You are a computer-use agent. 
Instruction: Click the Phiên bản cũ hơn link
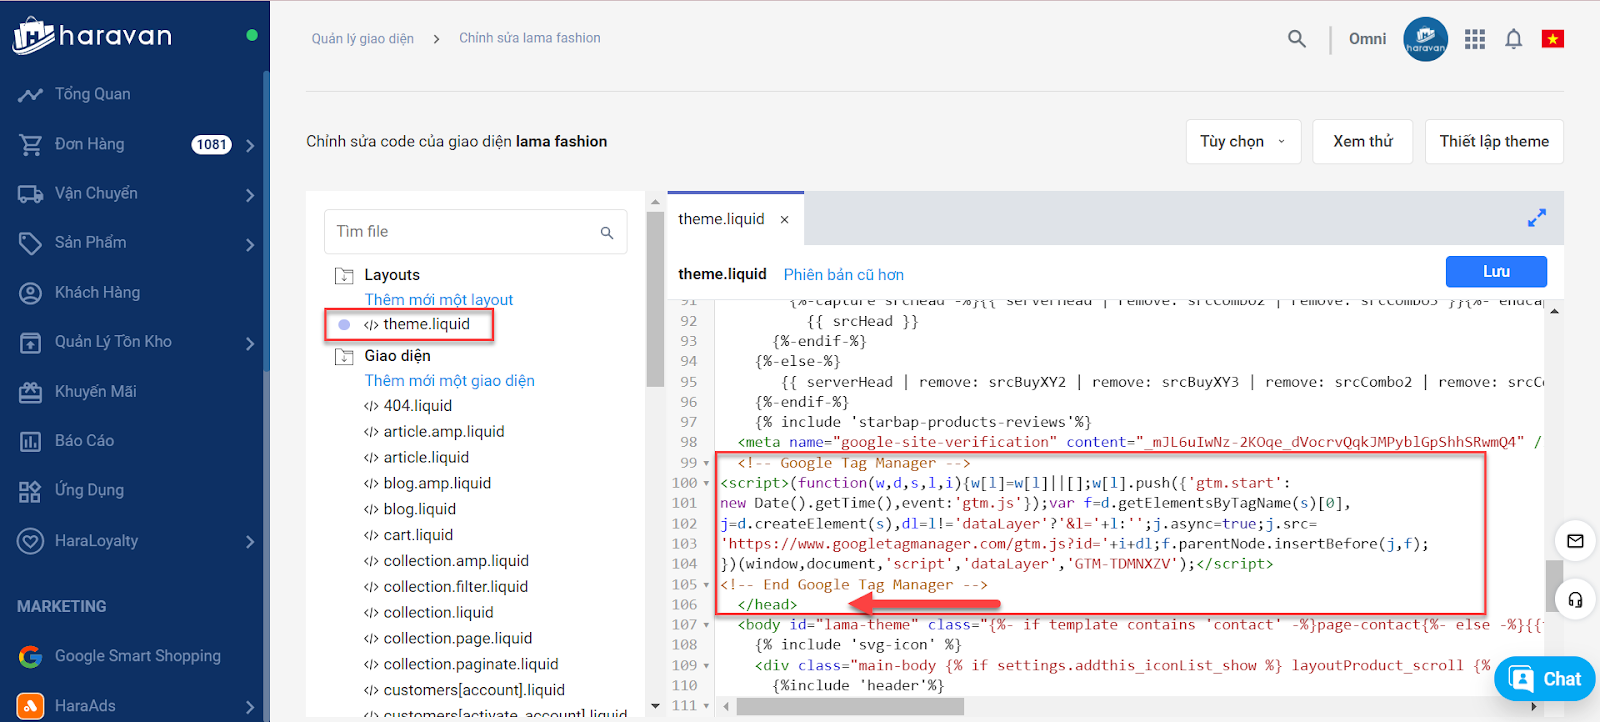click(x=843, y=275)
